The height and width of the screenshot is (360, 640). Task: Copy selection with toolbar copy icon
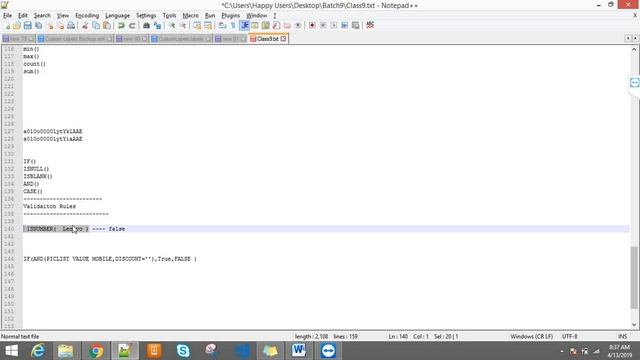[x=96, y=25]
